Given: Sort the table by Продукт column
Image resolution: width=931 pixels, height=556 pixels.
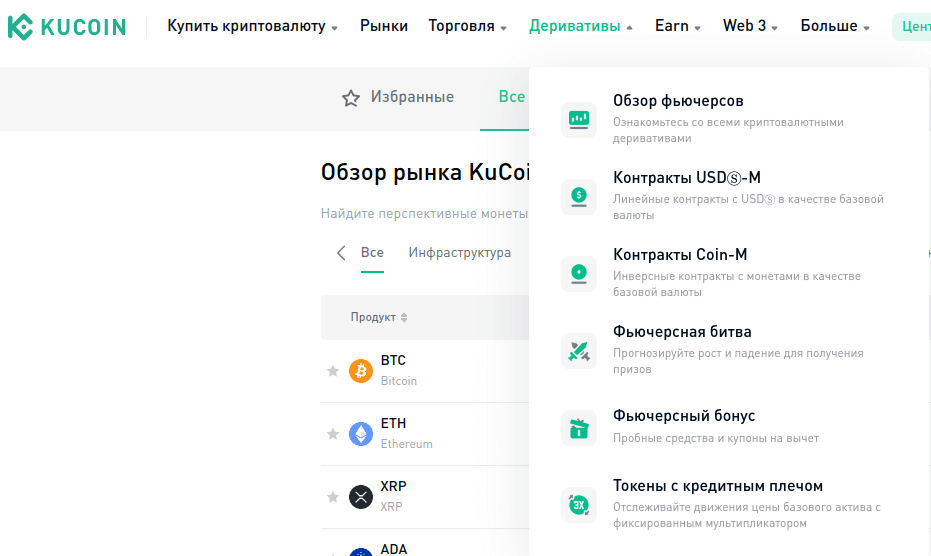Looking at the screenshot, I should [x=379, y=317].
